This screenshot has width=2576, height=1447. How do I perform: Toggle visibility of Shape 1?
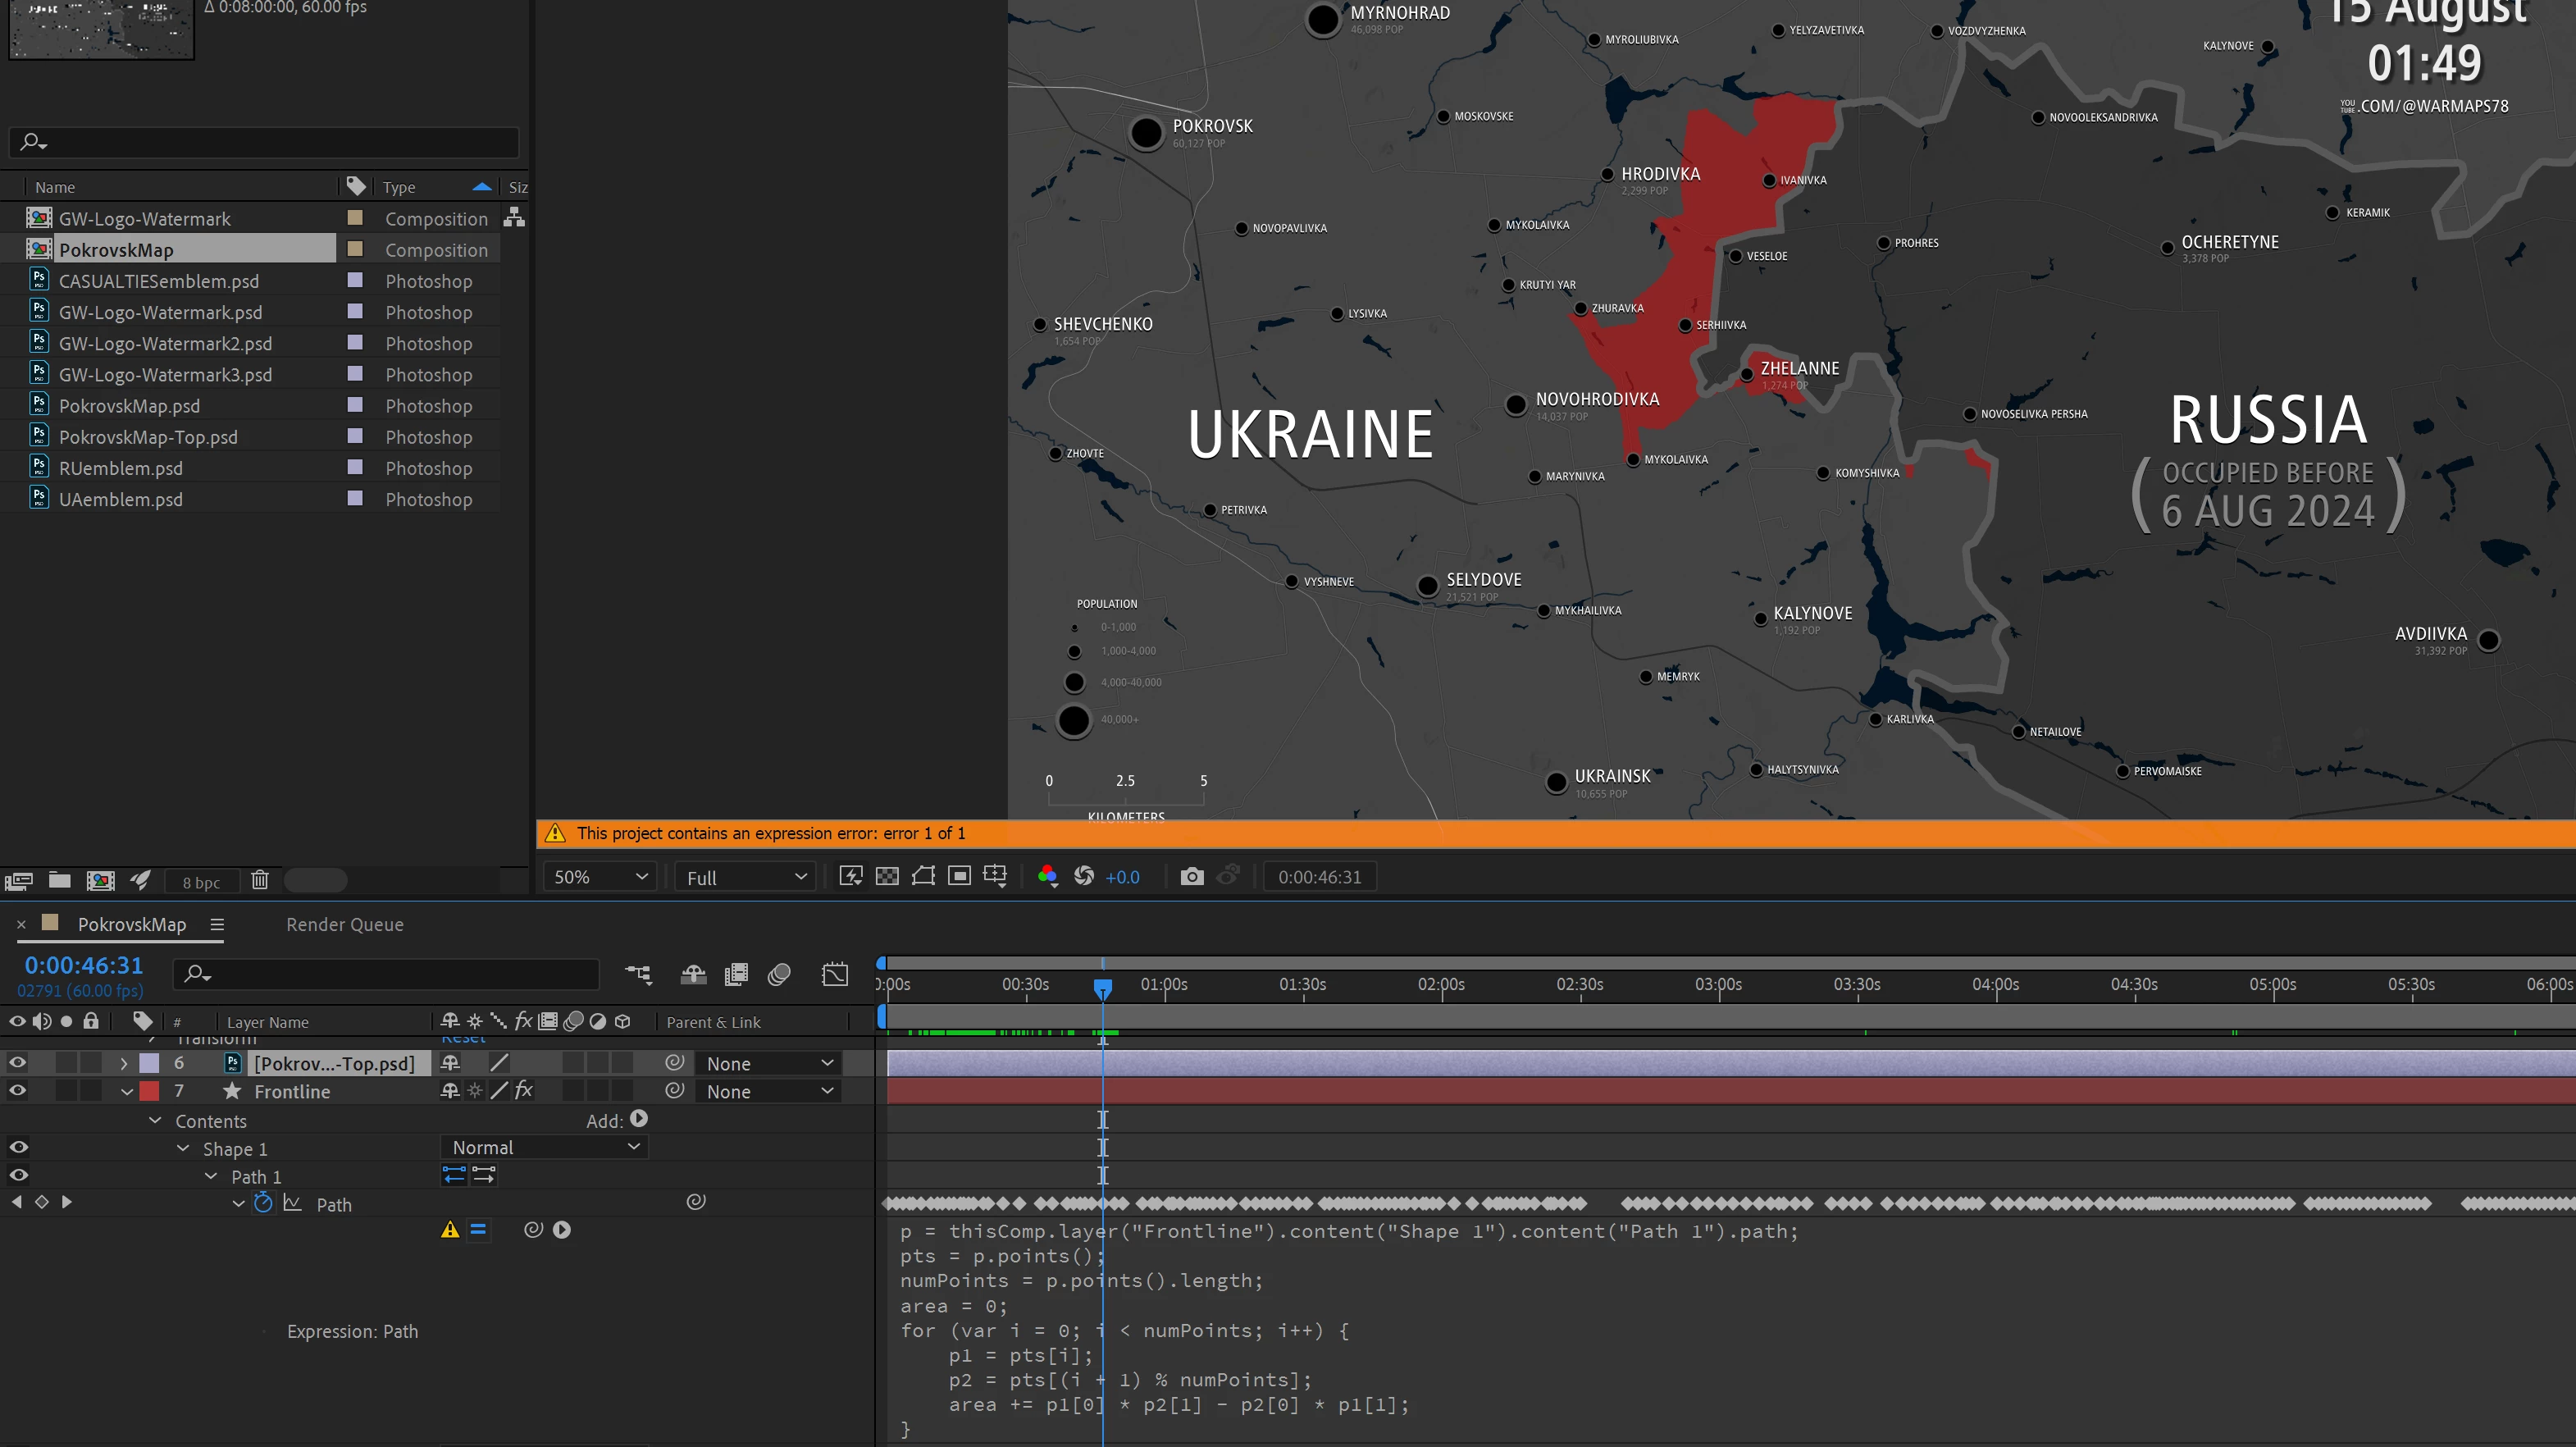point(18,1148)
